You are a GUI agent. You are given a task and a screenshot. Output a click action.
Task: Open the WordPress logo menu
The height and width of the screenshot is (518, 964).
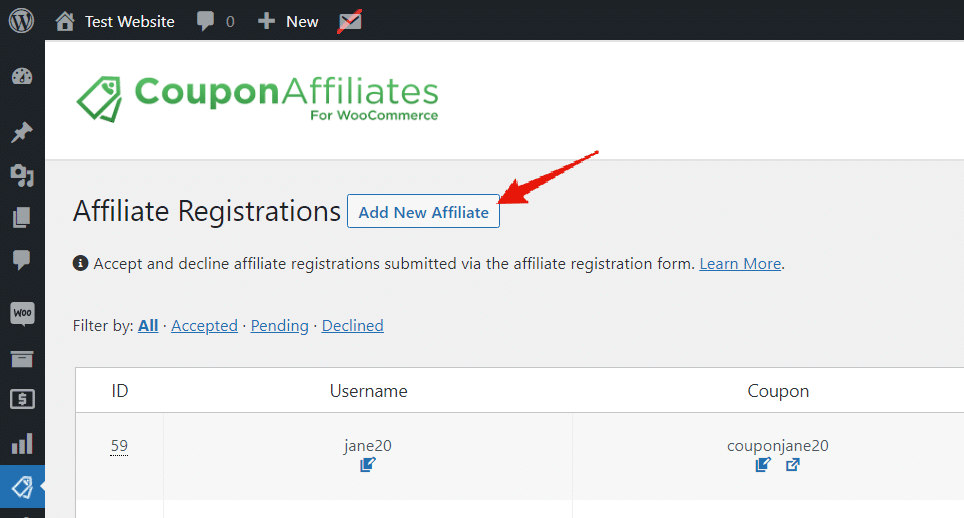tap(22, 21)
